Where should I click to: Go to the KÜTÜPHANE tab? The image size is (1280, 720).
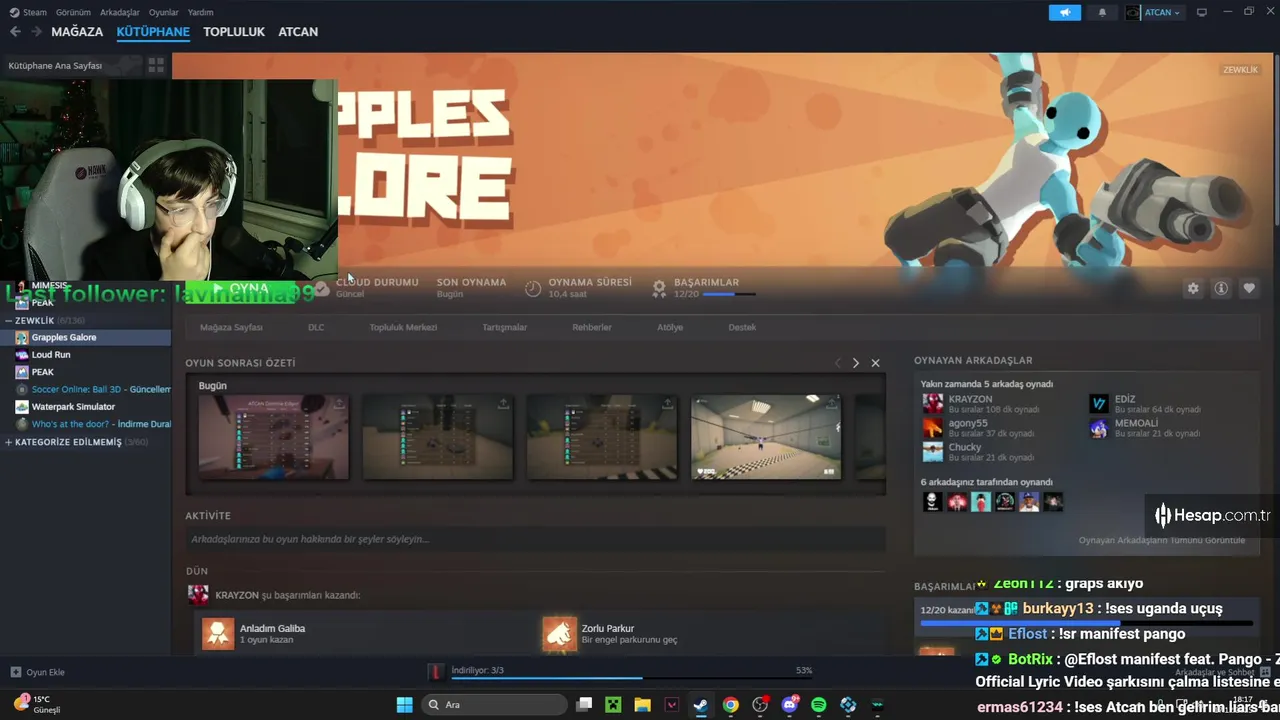[153, 32]
